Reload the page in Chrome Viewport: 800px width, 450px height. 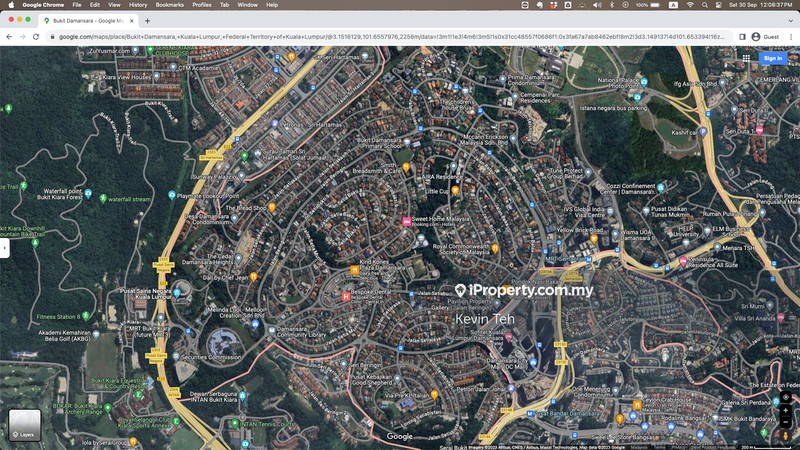(39, 37)
